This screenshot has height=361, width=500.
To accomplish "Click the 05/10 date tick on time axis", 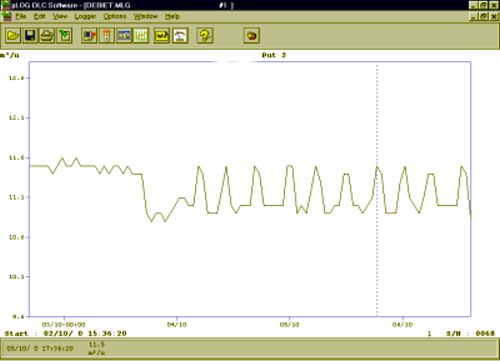I will pyautogui.click(x=289, y=324).
